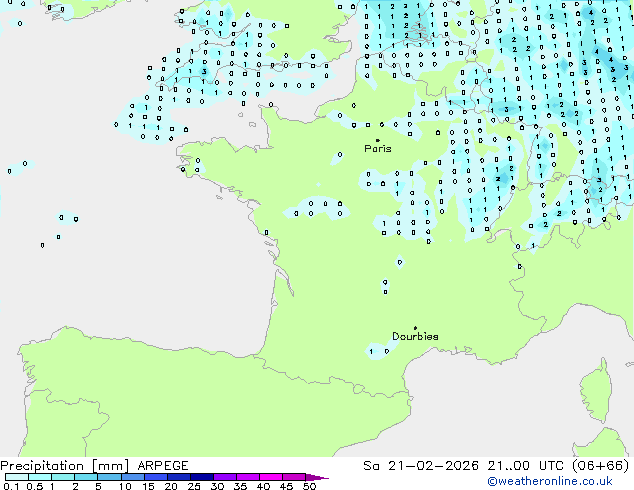Screen dimensions: 634x490
Task: Click the '21.00 UTC (06+66)' time text
Action: pos(558,466)
